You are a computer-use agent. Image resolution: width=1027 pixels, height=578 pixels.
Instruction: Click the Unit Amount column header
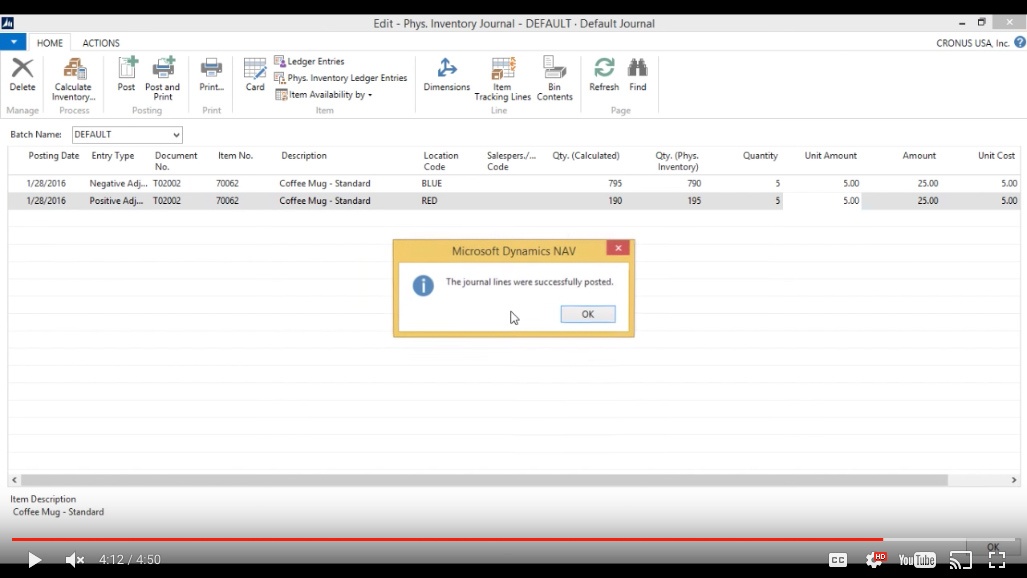(x=831, y=156)
